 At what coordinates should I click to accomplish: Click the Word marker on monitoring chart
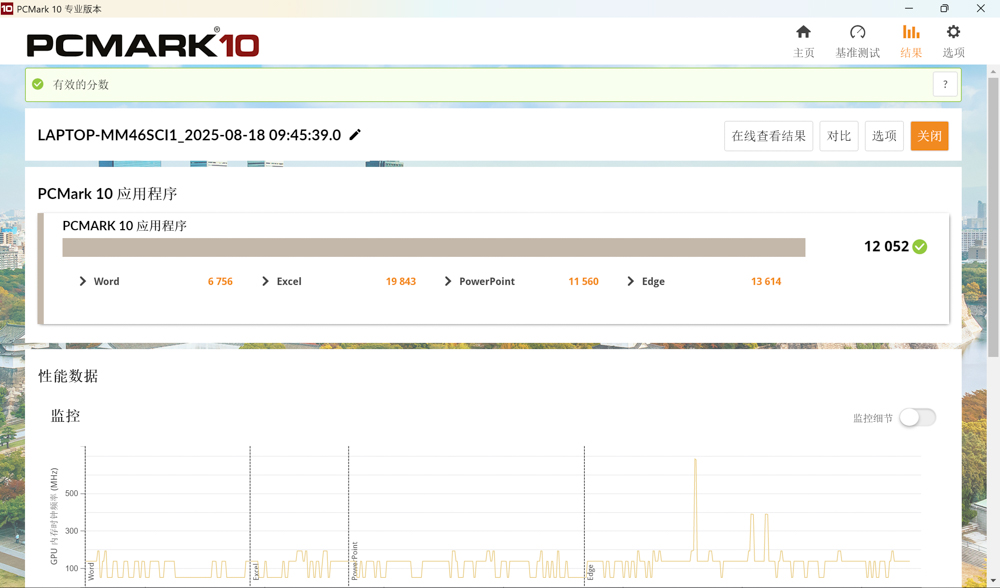click(x=91, y=571)
